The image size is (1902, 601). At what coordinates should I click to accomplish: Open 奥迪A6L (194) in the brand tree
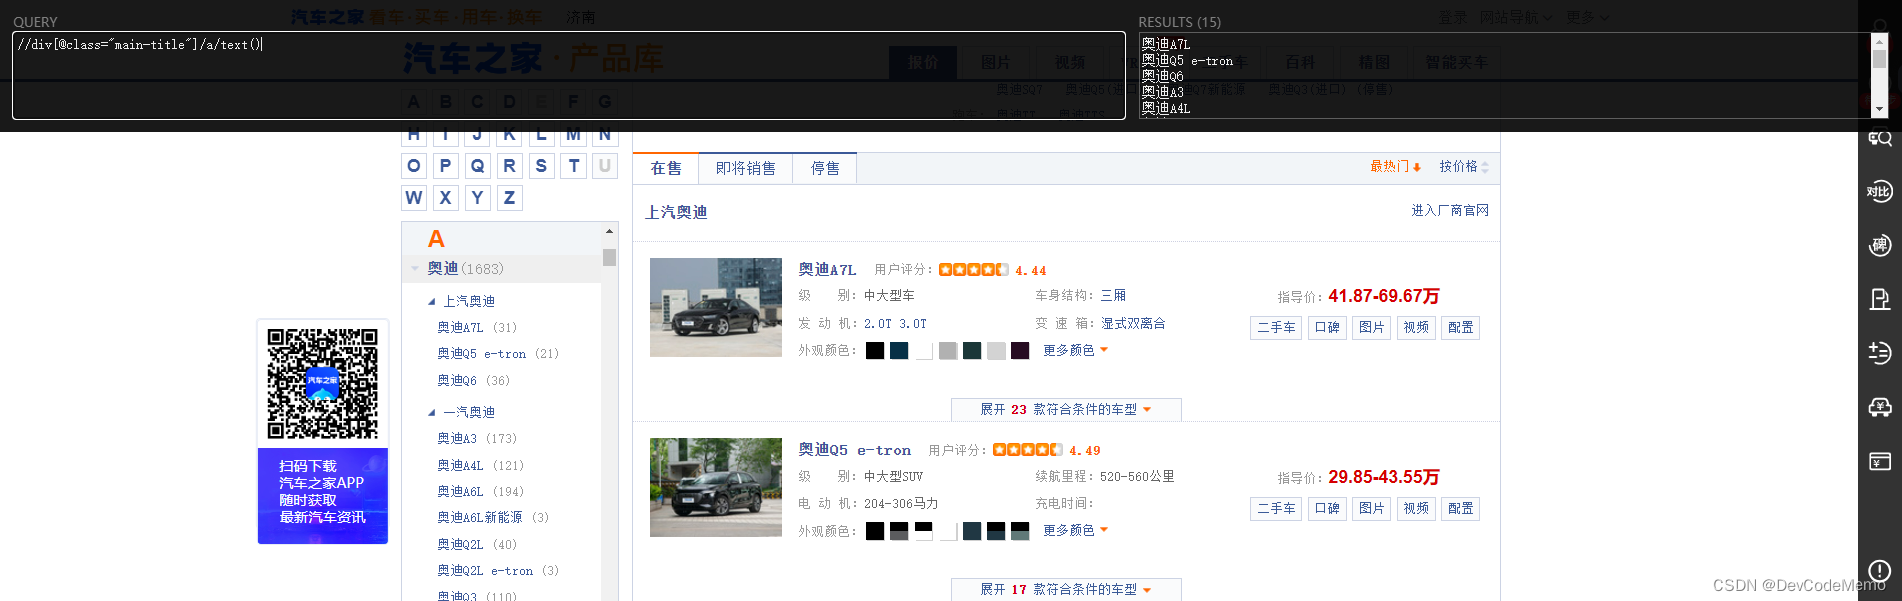point(481,492)
